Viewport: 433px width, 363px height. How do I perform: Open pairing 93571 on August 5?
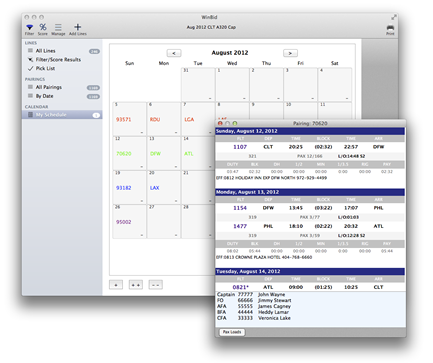123,119
